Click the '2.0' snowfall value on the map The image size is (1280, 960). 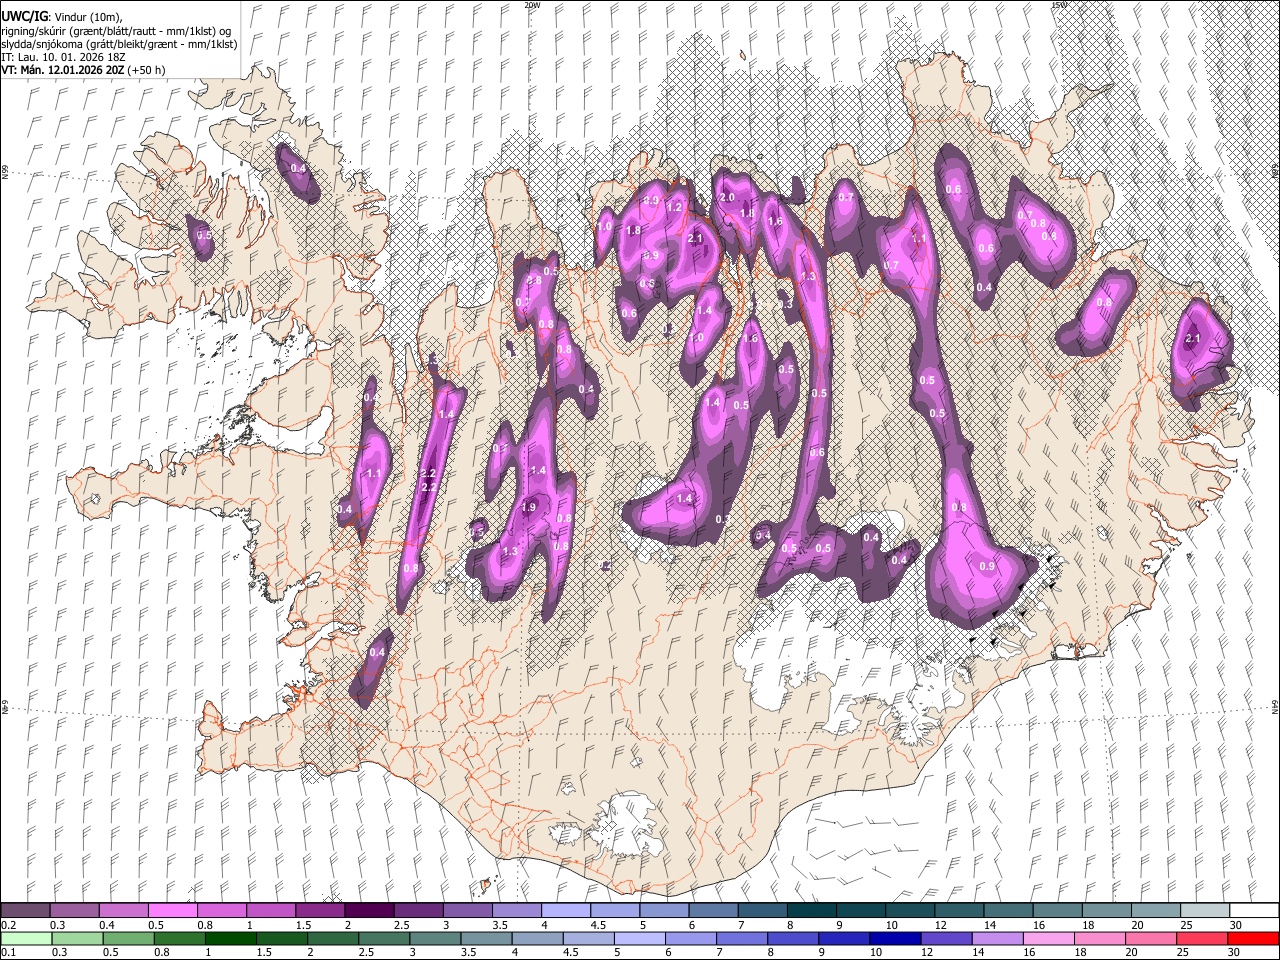728,198
